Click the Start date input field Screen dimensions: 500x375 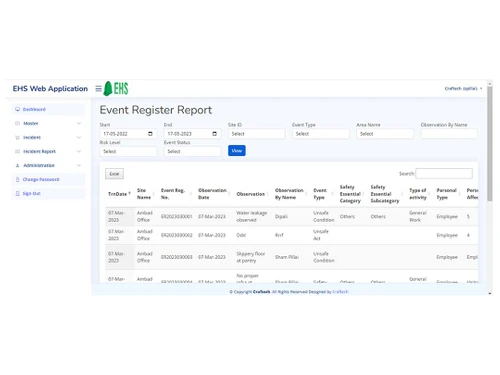click(x=128, y=134)
